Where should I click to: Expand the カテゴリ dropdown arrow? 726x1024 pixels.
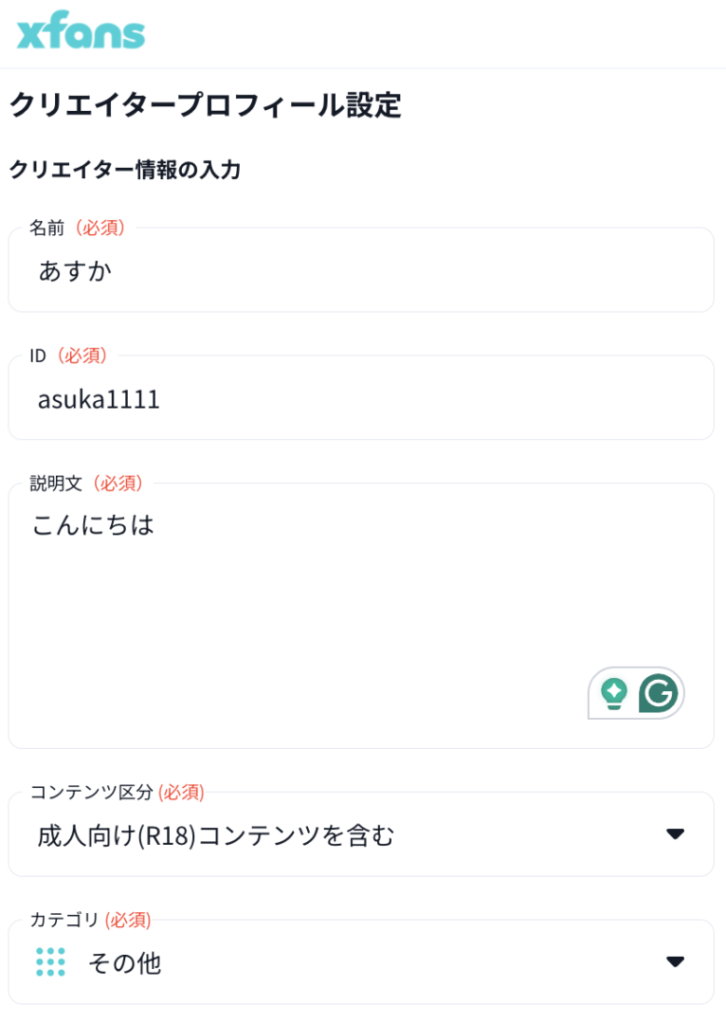pos(676,962)
